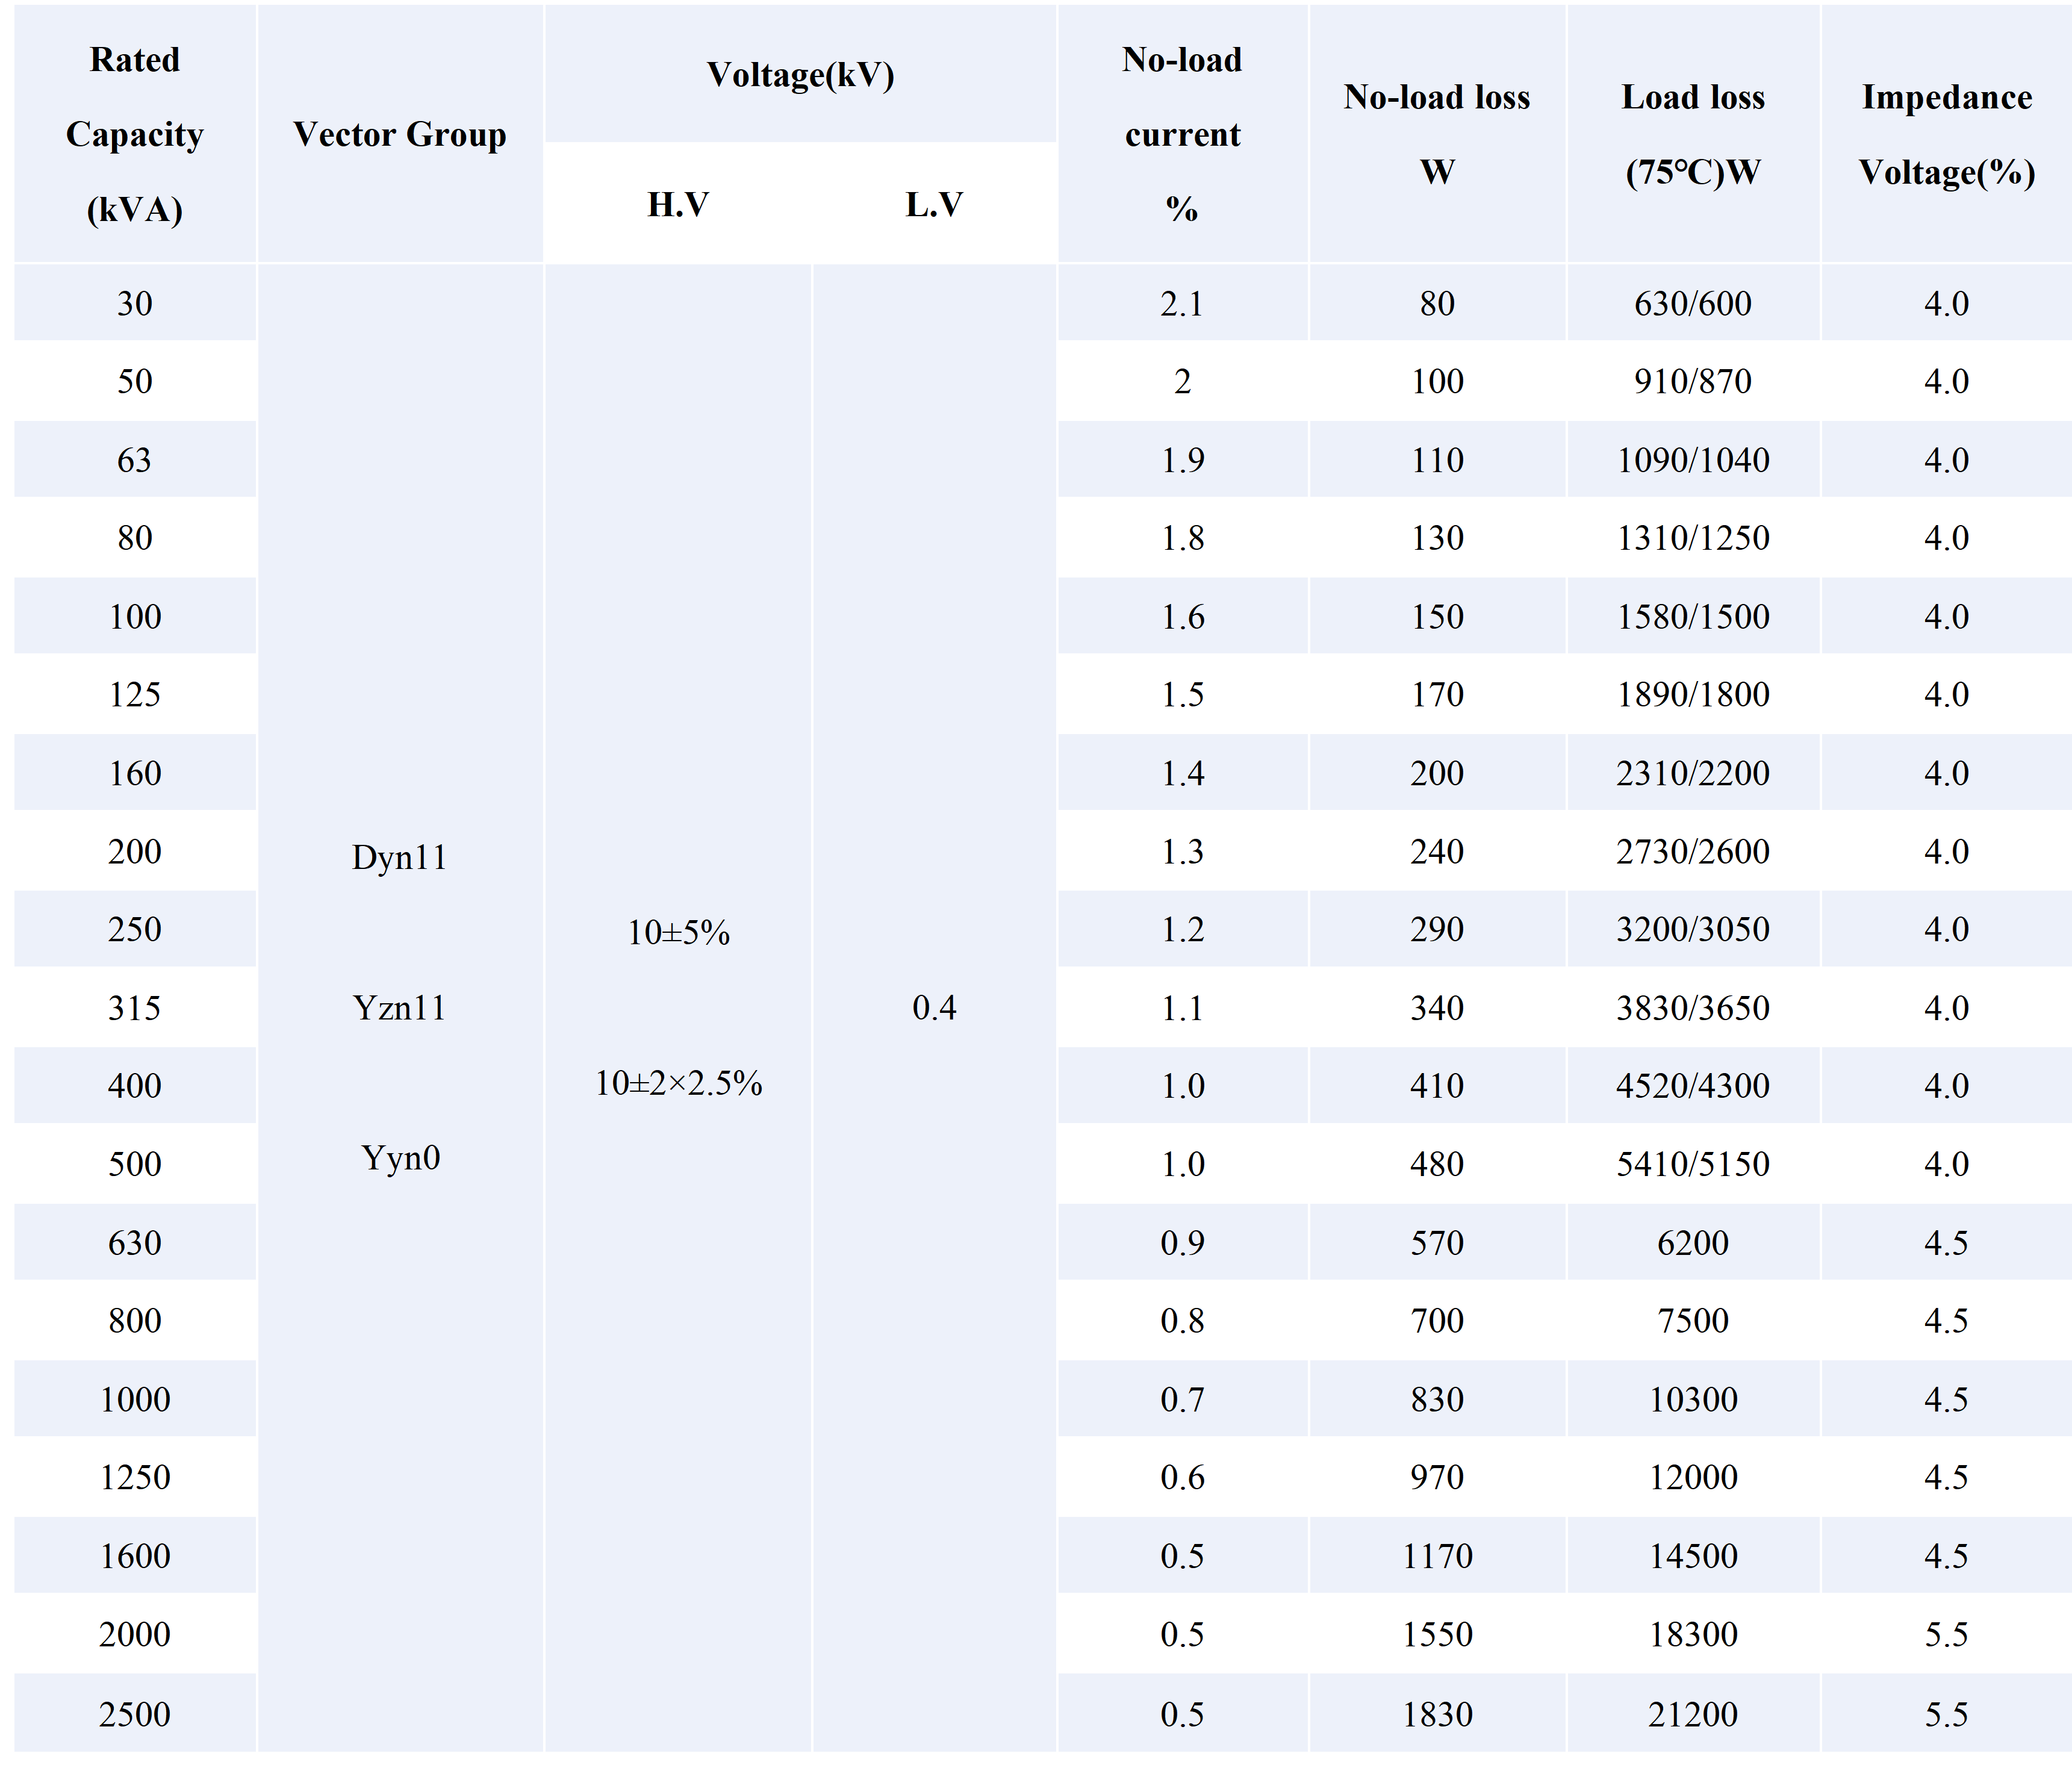Select impedance 4.0 in the 30 kVA row
This screenshot has width=2072, height=1768.
[x=1946, y=303]
